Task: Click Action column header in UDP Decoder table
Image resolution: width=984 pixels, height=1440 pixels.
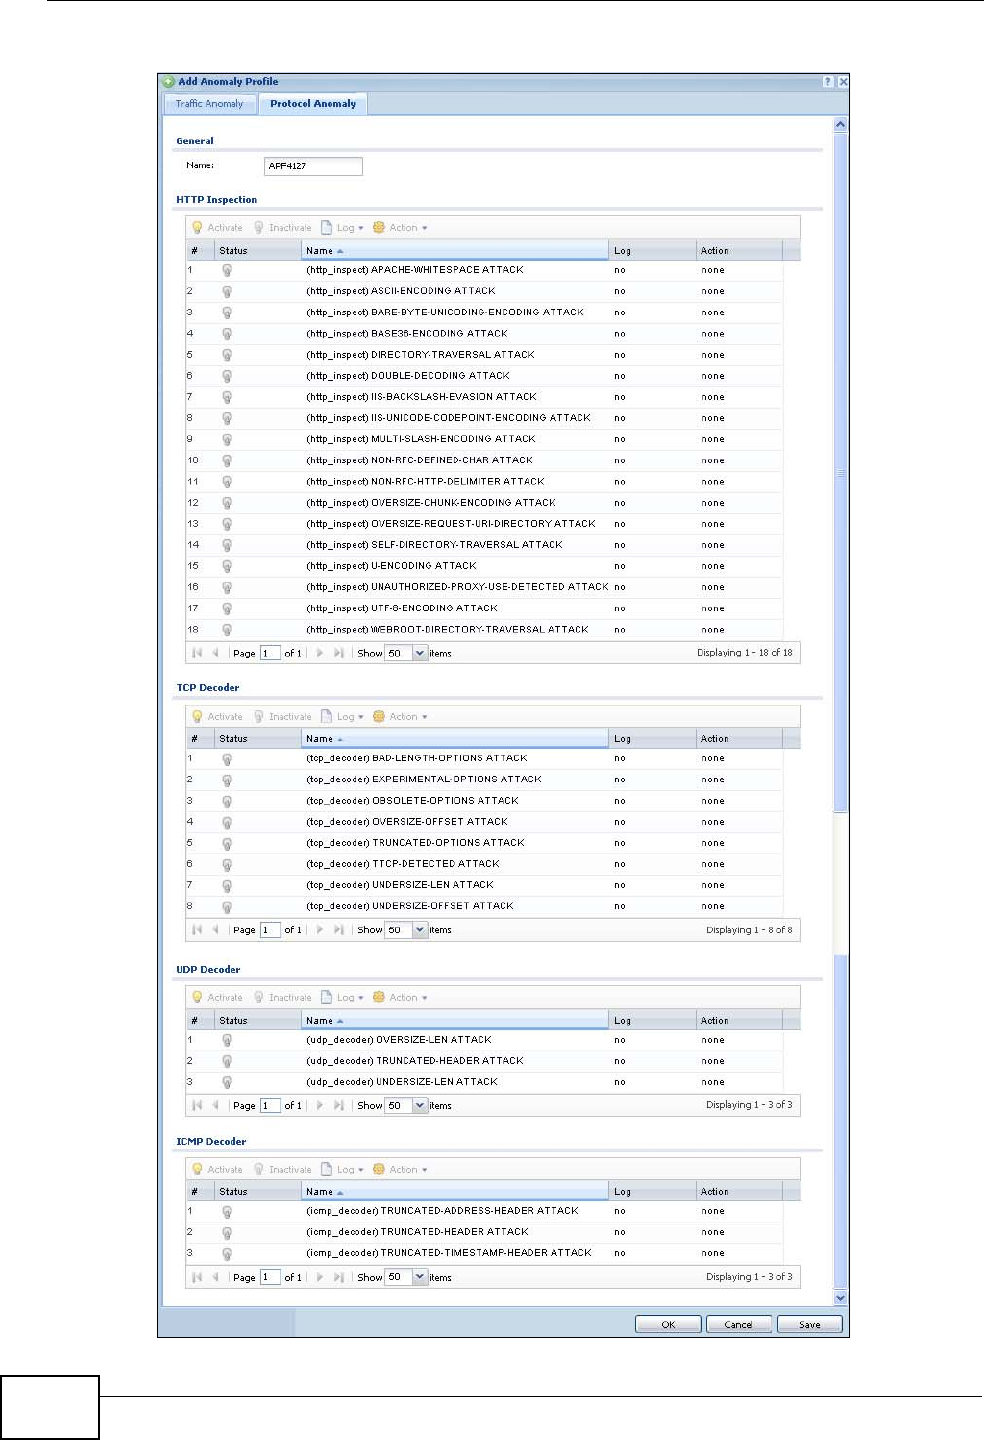Action: 738,1021
